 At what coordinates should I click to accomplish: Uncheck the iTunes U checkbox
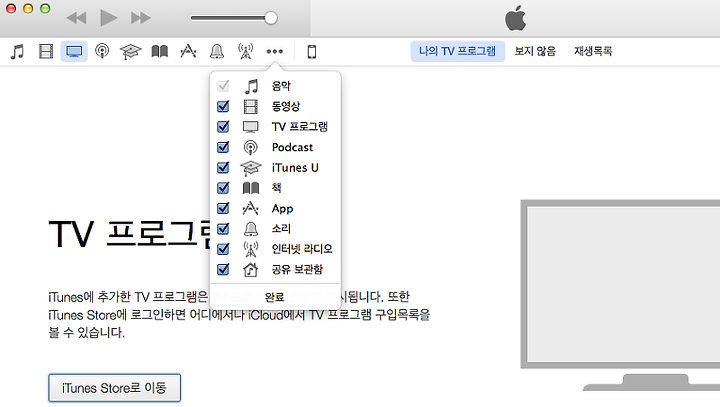223,167
